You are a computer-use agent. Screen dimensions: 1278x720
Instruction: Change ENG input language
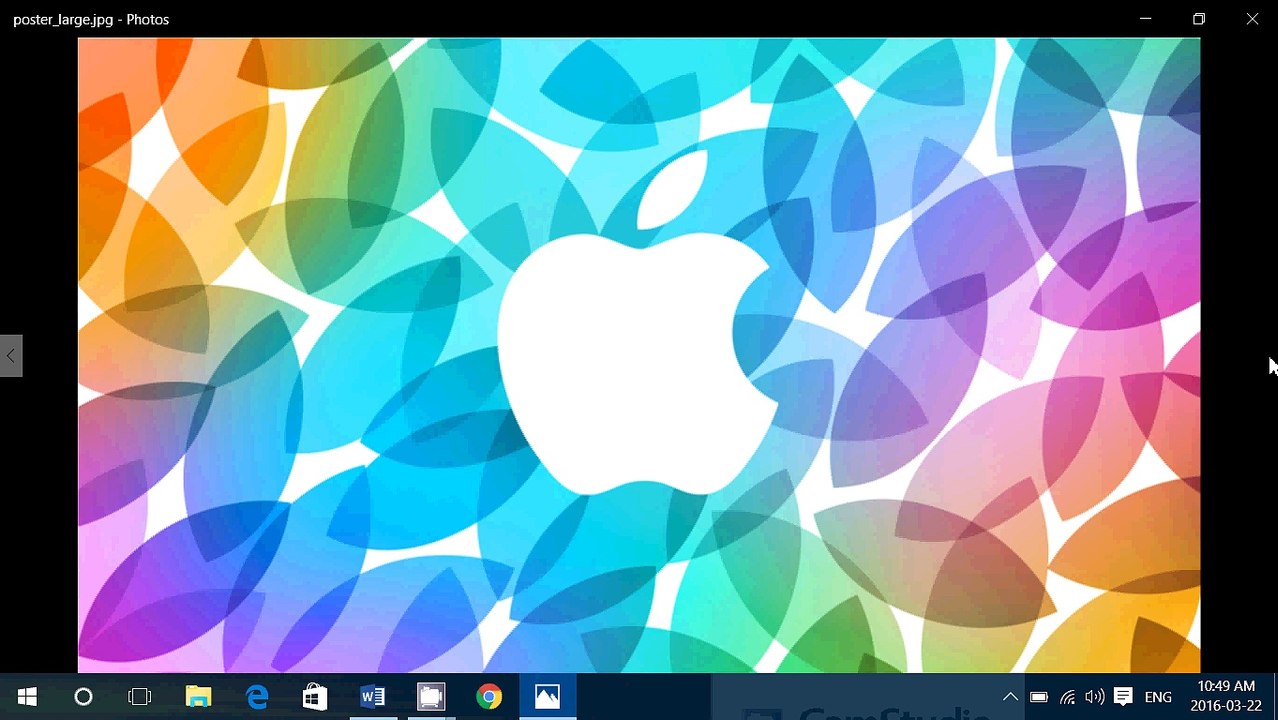[1158, 697]
